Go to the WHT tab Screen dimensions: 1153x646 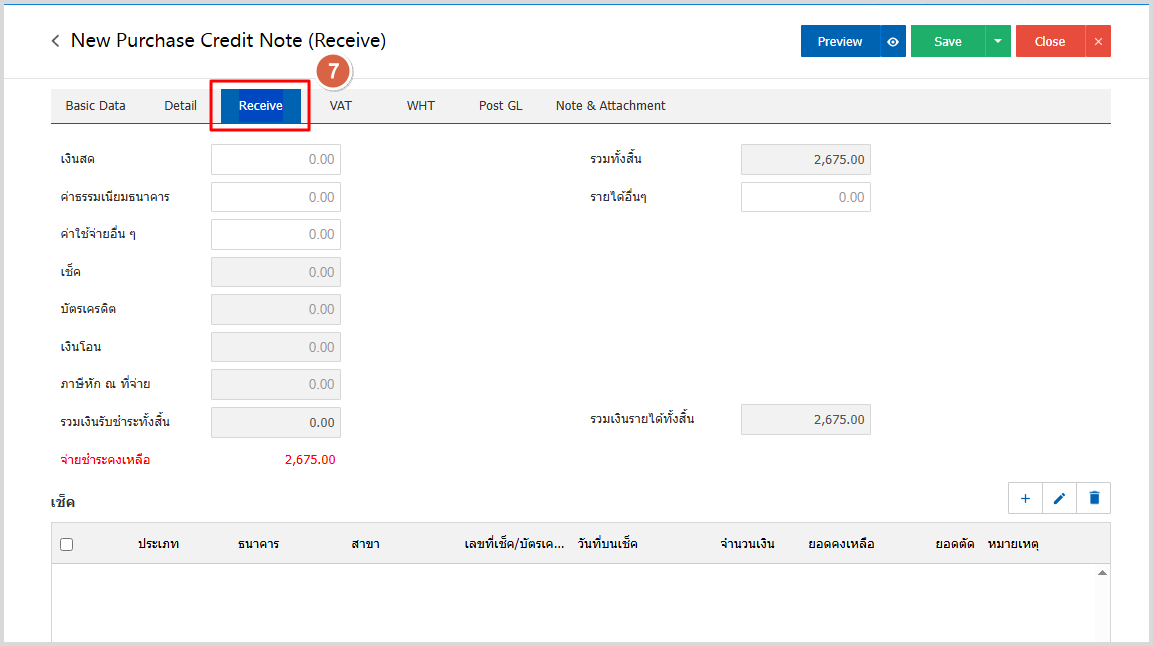tap(421, 106)
